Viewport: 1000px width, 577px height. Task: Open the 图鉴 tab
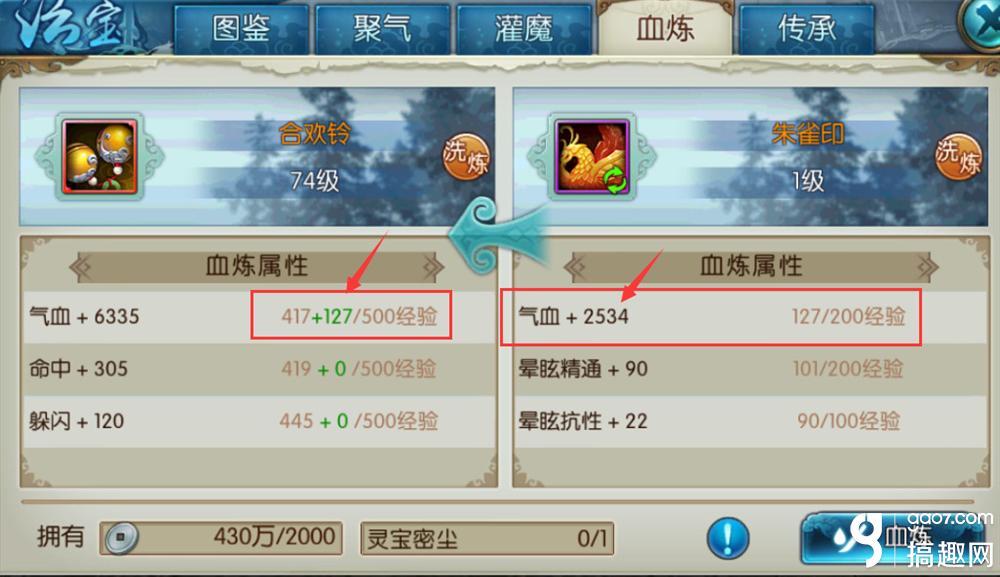(x=241, y=29)
